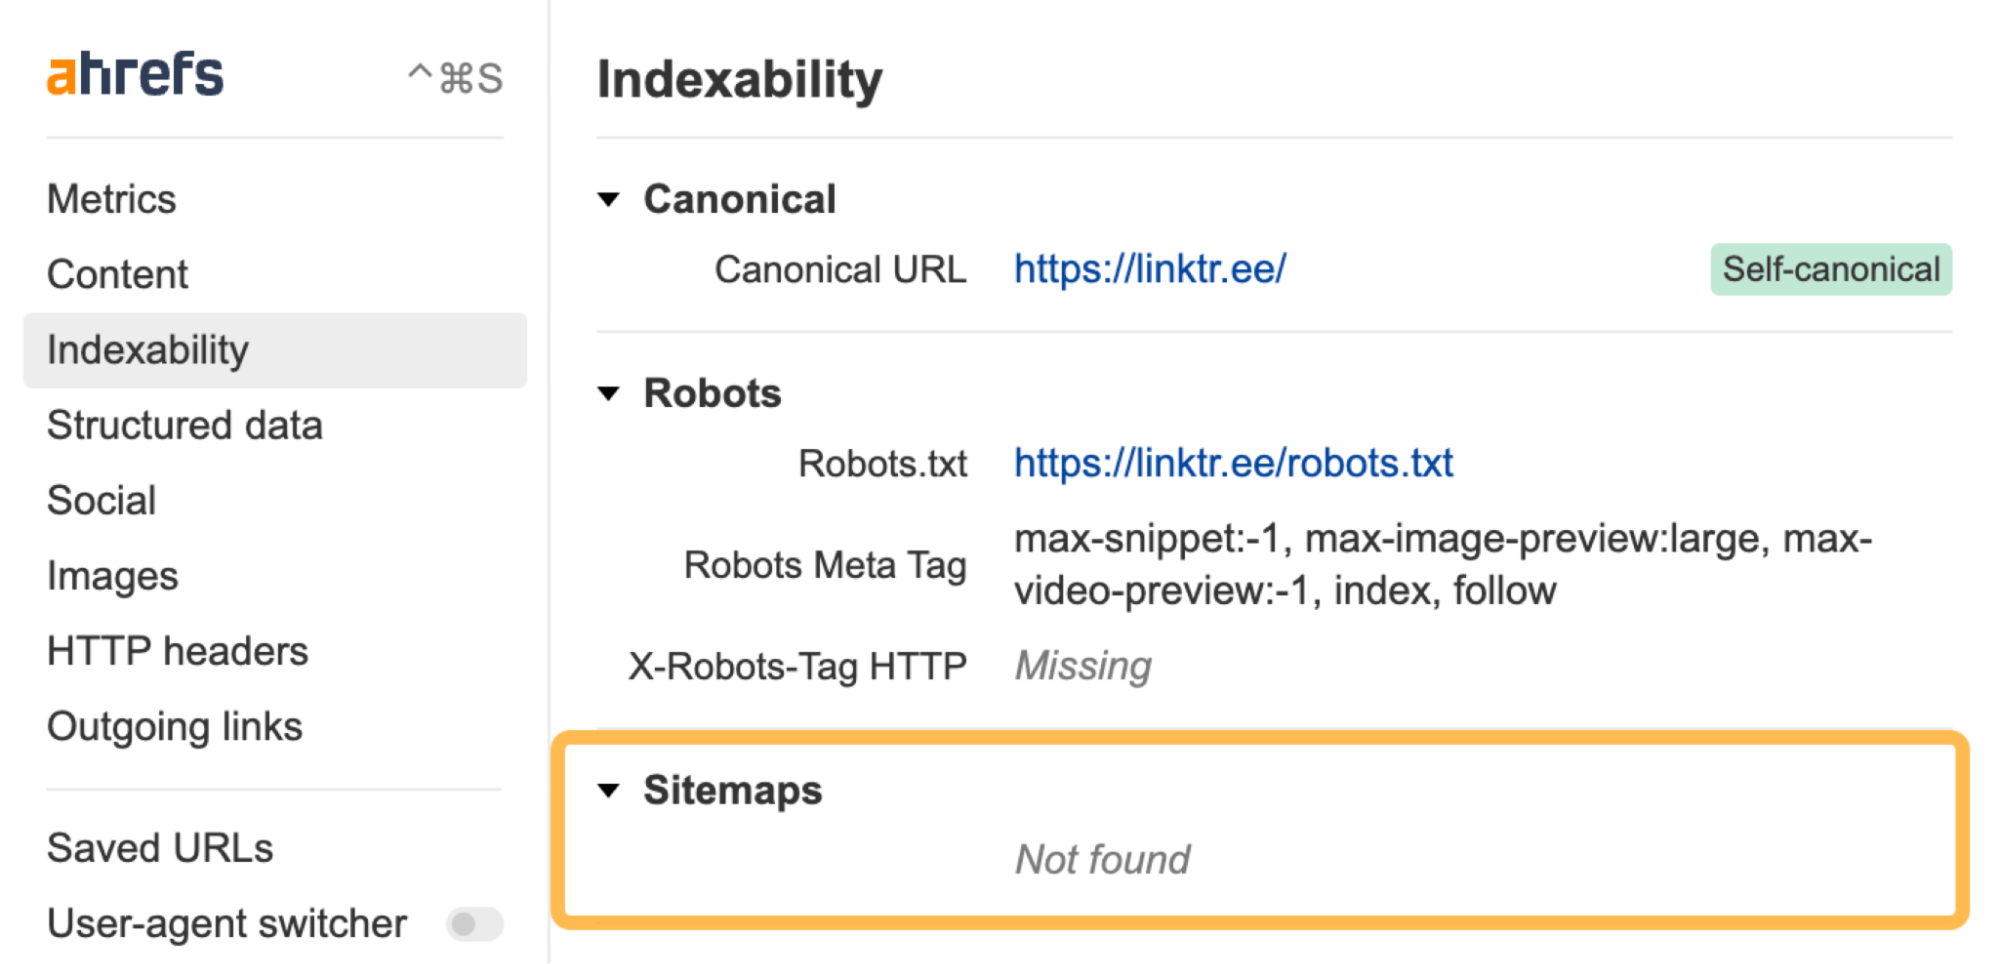This screenshot has height=964, width=1999.
Task: Open the Metrics panel
Action: pos(110,198)
